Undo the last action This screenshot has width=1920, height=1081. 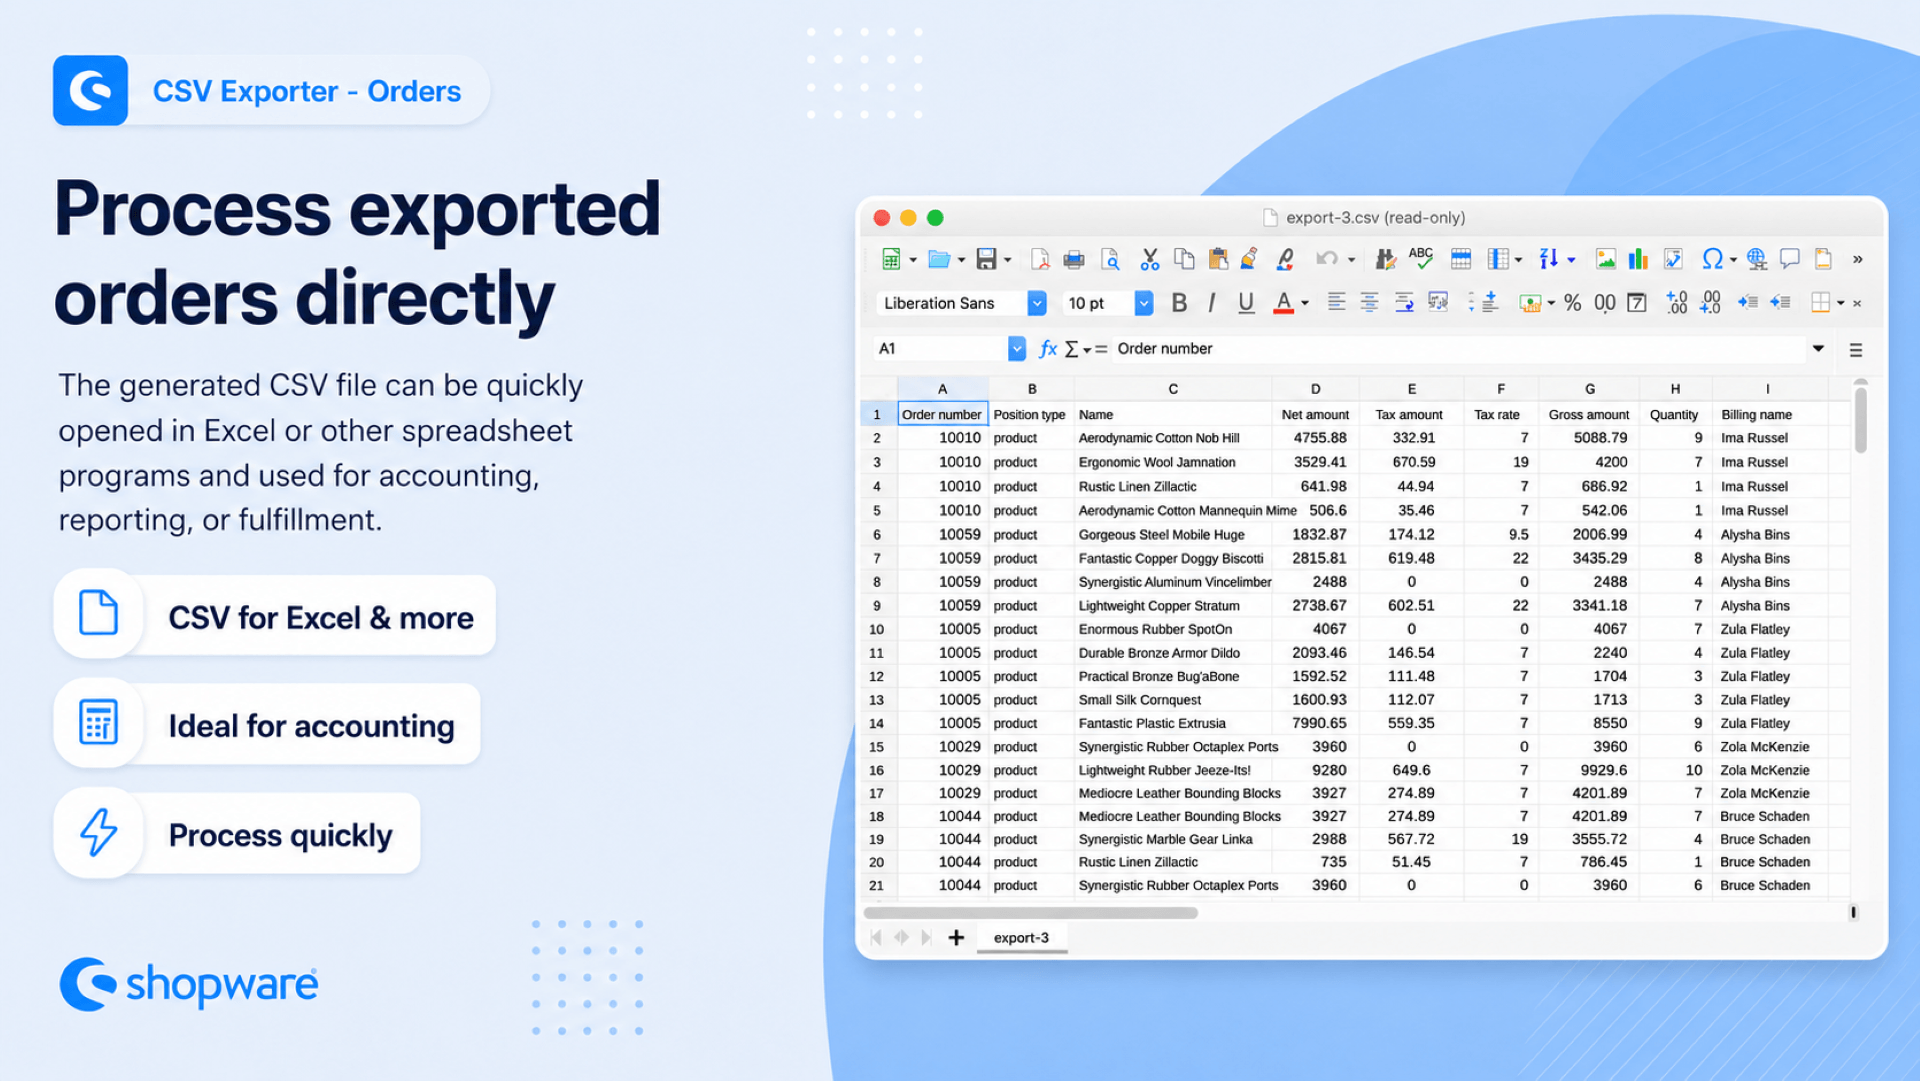1327,260
